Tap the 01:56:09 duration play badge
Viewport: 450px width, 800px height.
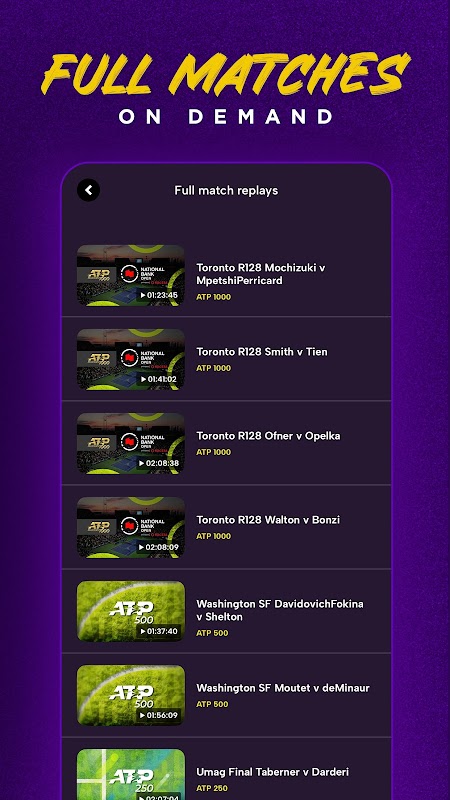[x=159, y=715]
